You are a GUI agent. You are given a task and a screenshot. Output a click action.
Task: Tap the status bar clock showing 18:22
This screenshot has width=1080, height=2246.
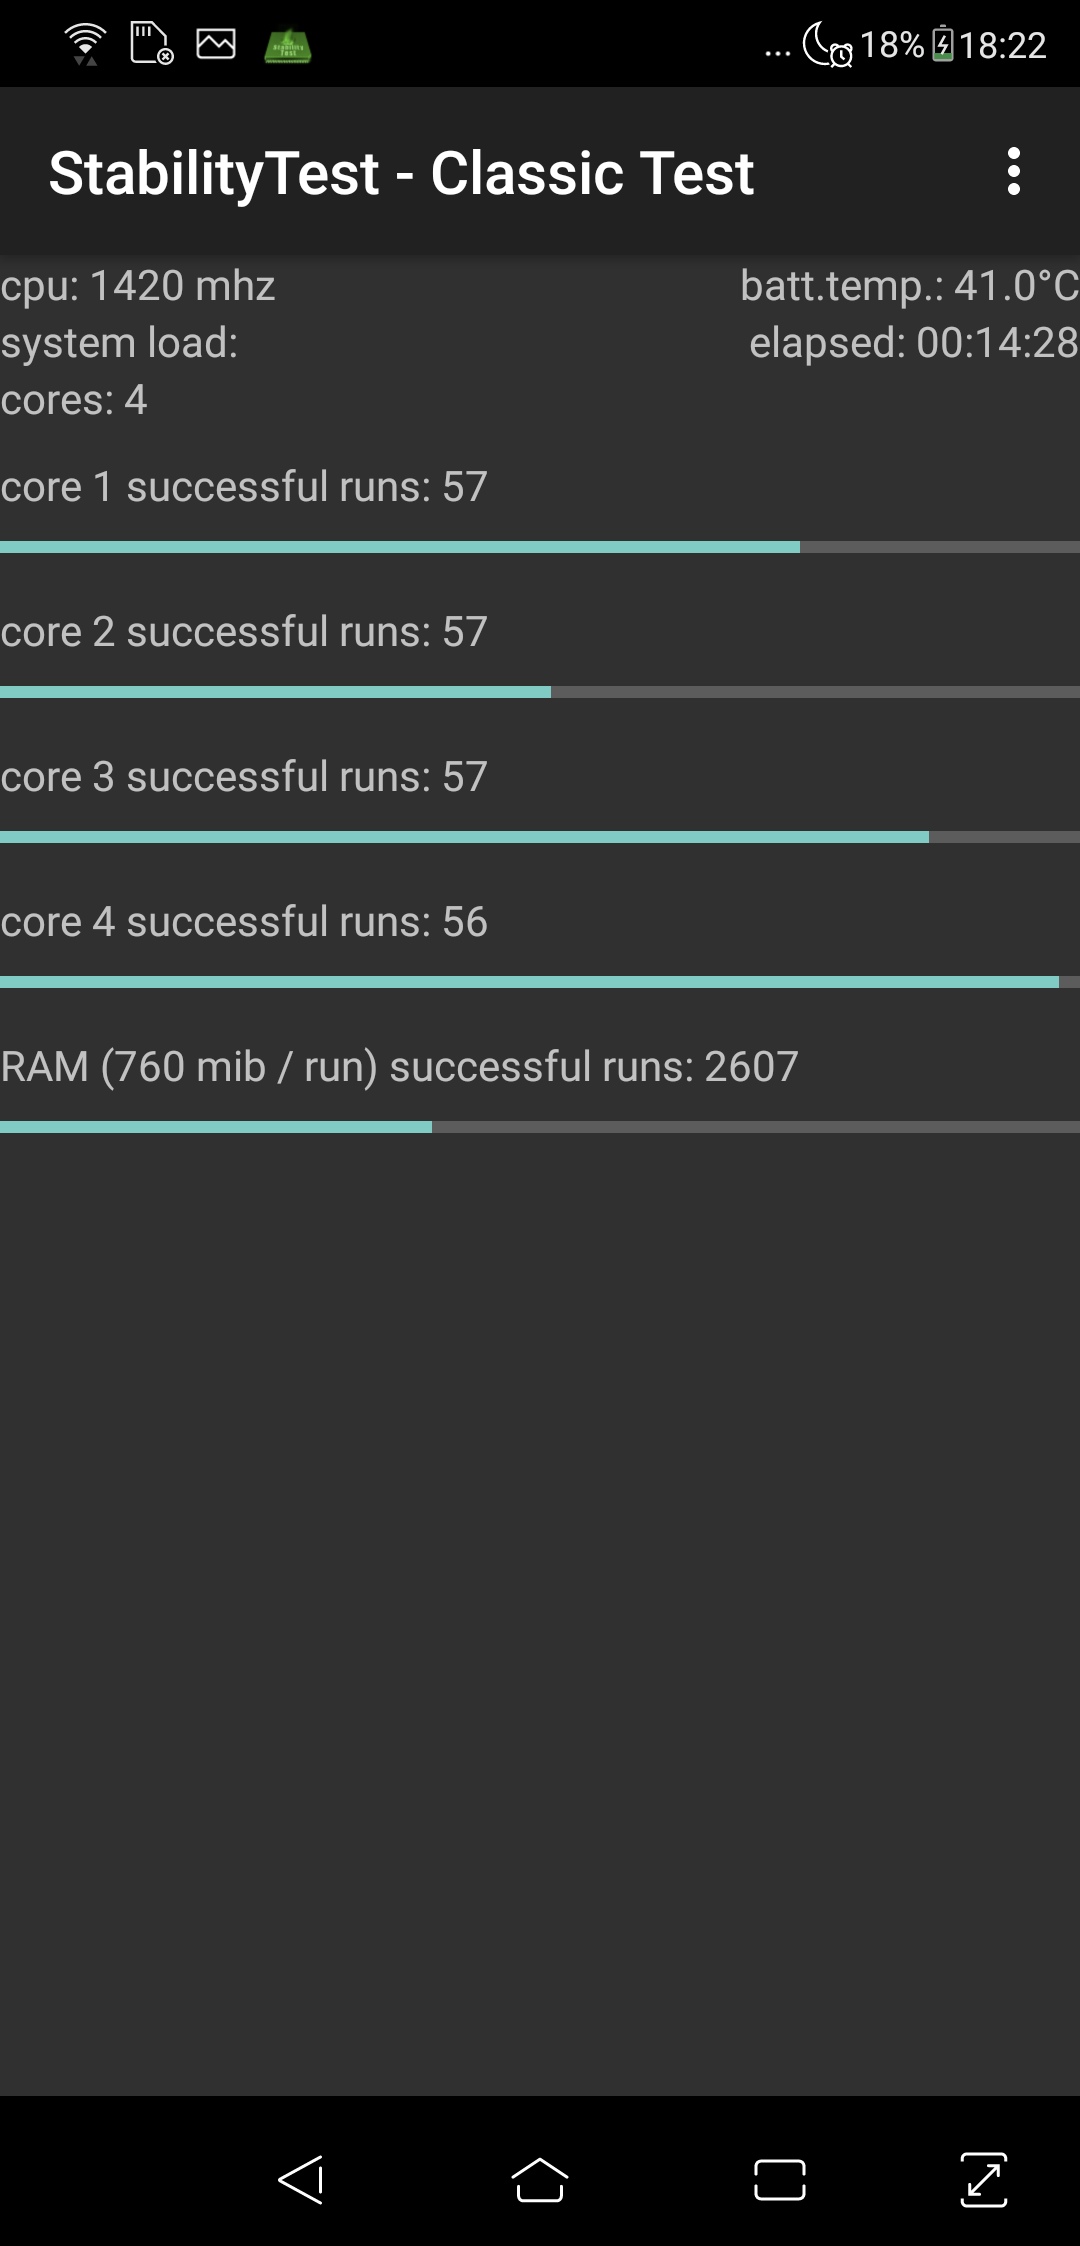click(1003, 45)
